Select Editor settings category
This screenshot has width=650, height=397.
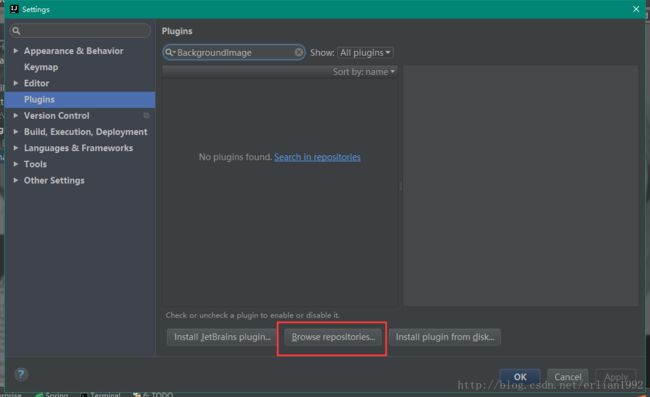click(x=36, y=83)
